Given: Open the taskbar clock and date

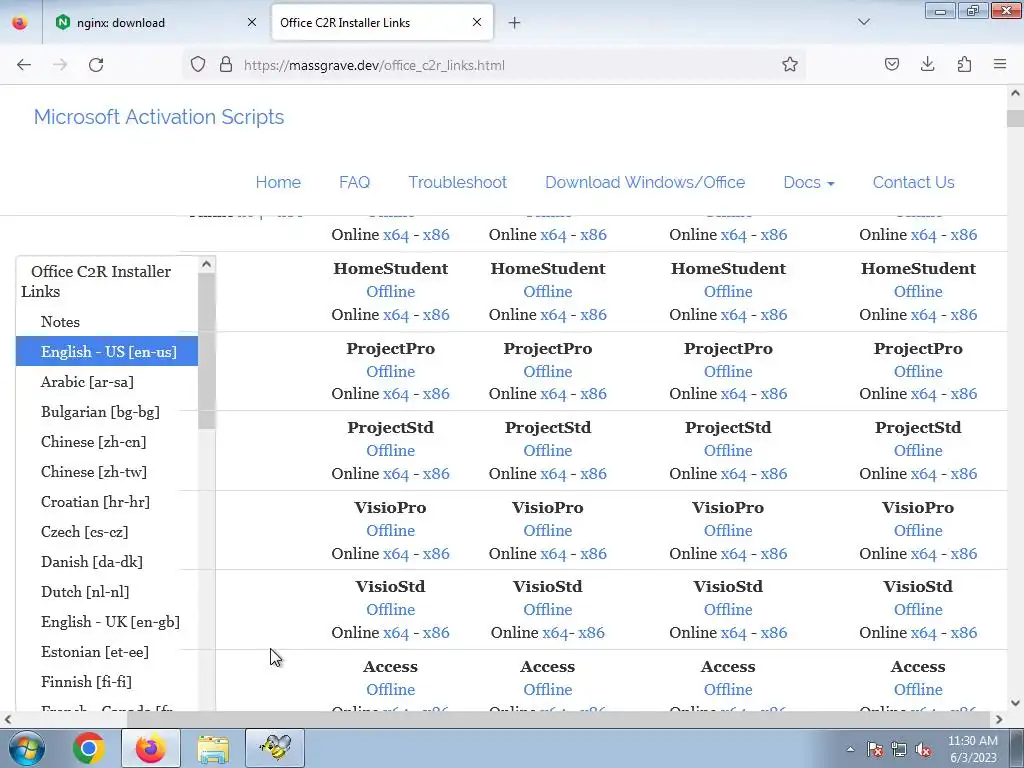Looking at the screenshot, I should 972,749.
